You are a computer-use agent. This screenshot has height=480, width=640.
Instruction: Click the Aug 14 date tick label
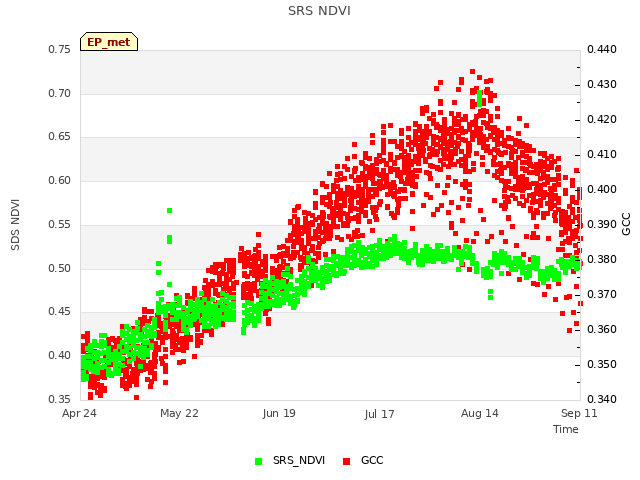coord(480,413)
